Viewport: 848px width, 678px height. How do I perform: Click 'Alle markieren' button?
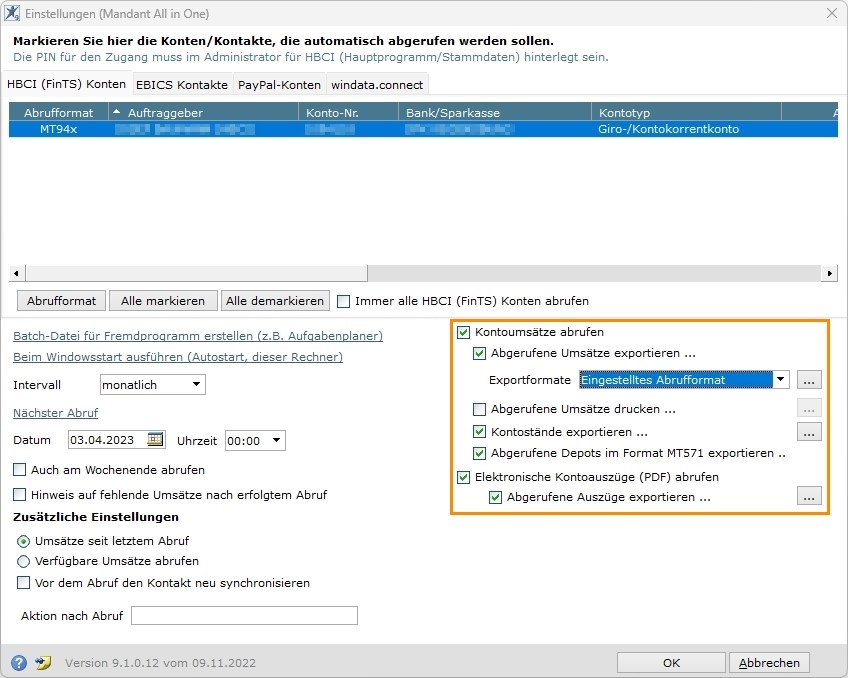[x=163, y=301]
